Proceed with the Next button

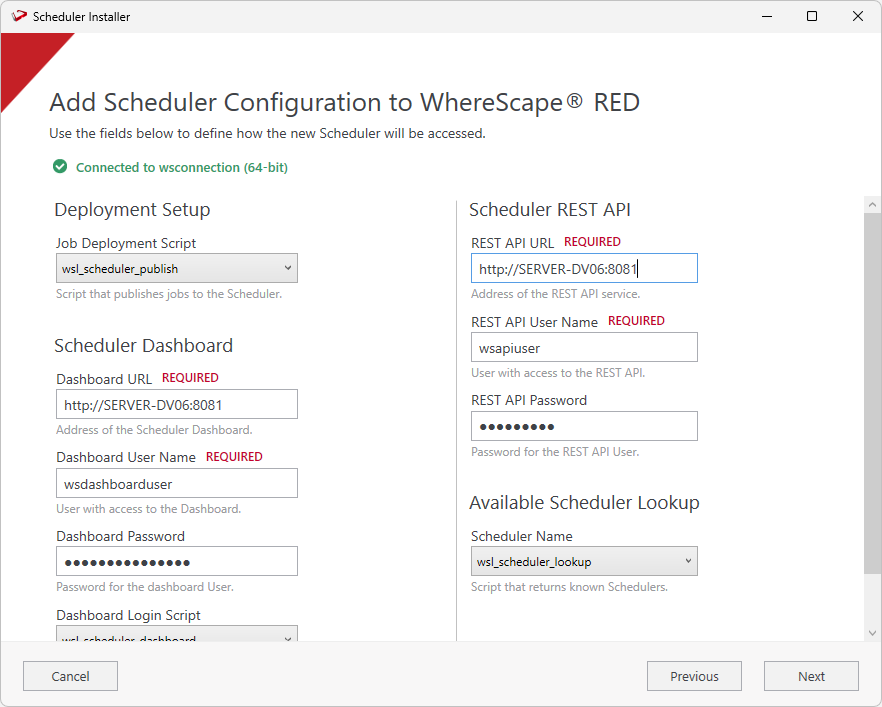pyautogui.click(x=811, y=676)
